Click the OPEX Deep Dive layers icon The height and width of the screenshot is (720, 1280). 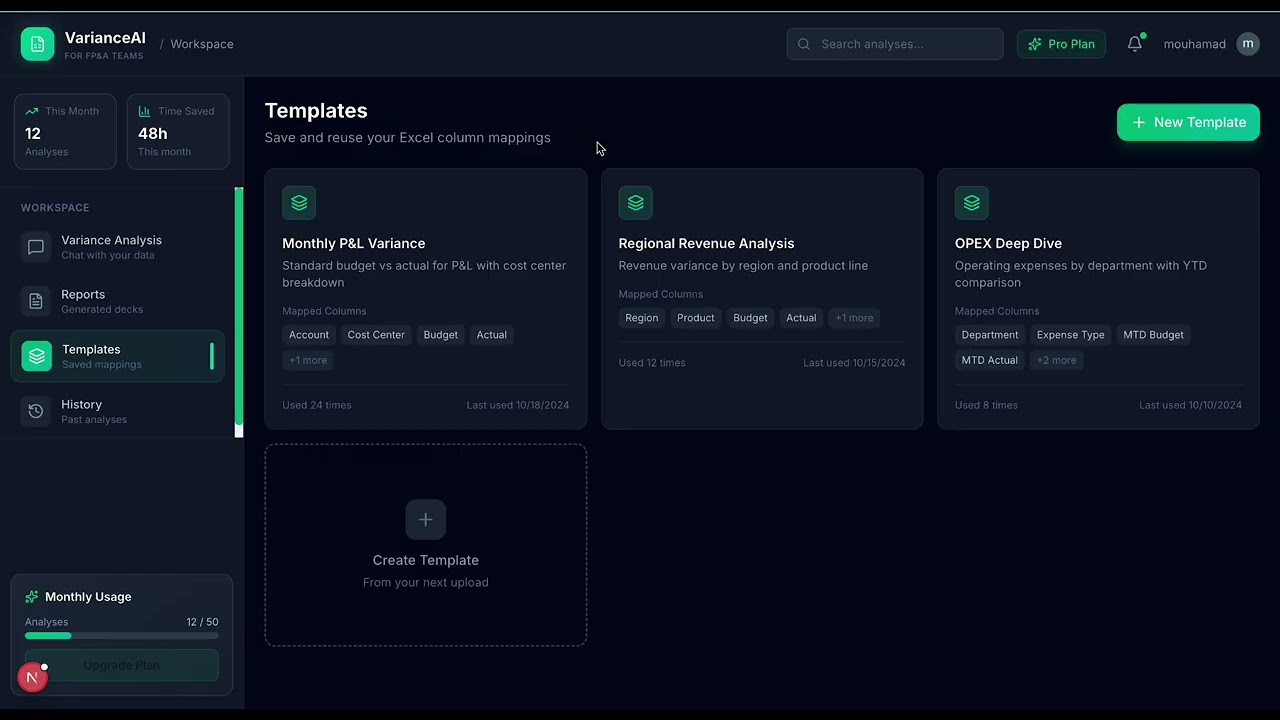point(972,203)
